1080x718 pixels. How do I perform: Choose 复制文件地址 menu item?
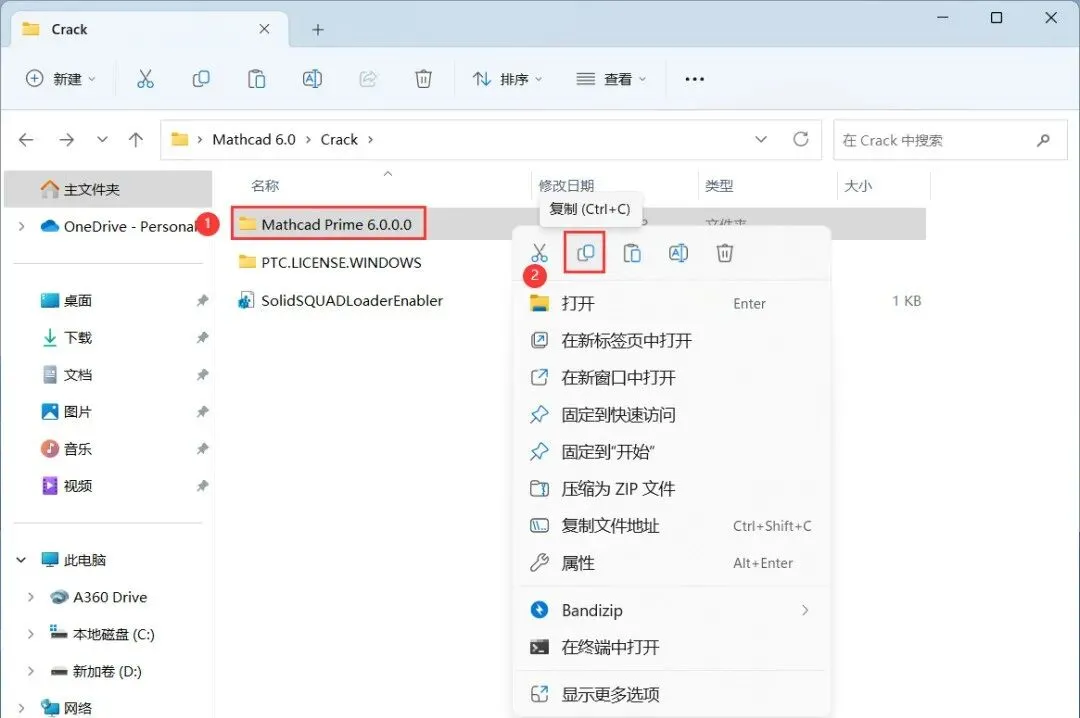tap(672, 526)
